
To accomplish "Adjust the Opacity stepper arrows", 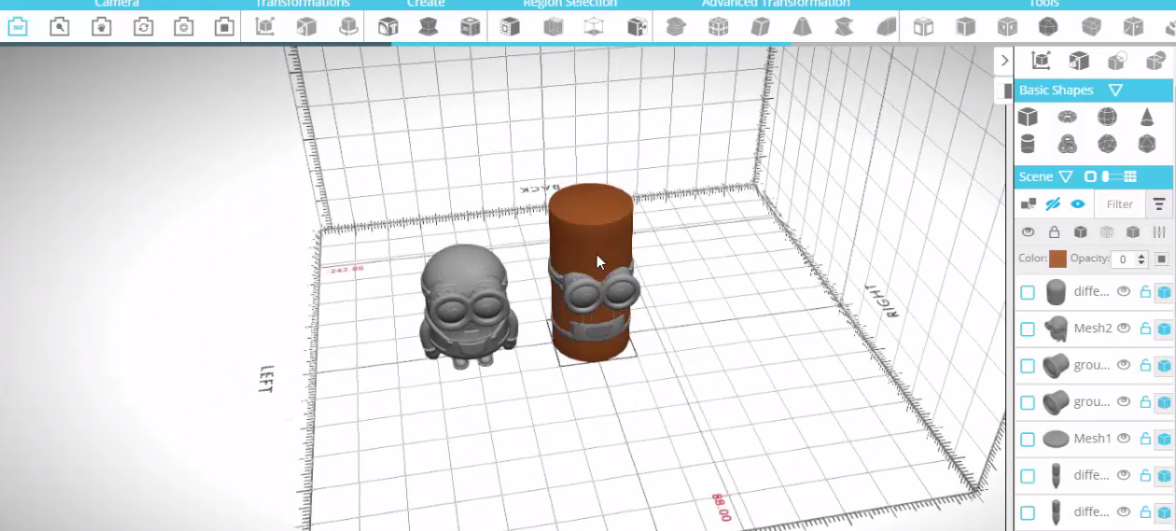I will pos(1142,259).
